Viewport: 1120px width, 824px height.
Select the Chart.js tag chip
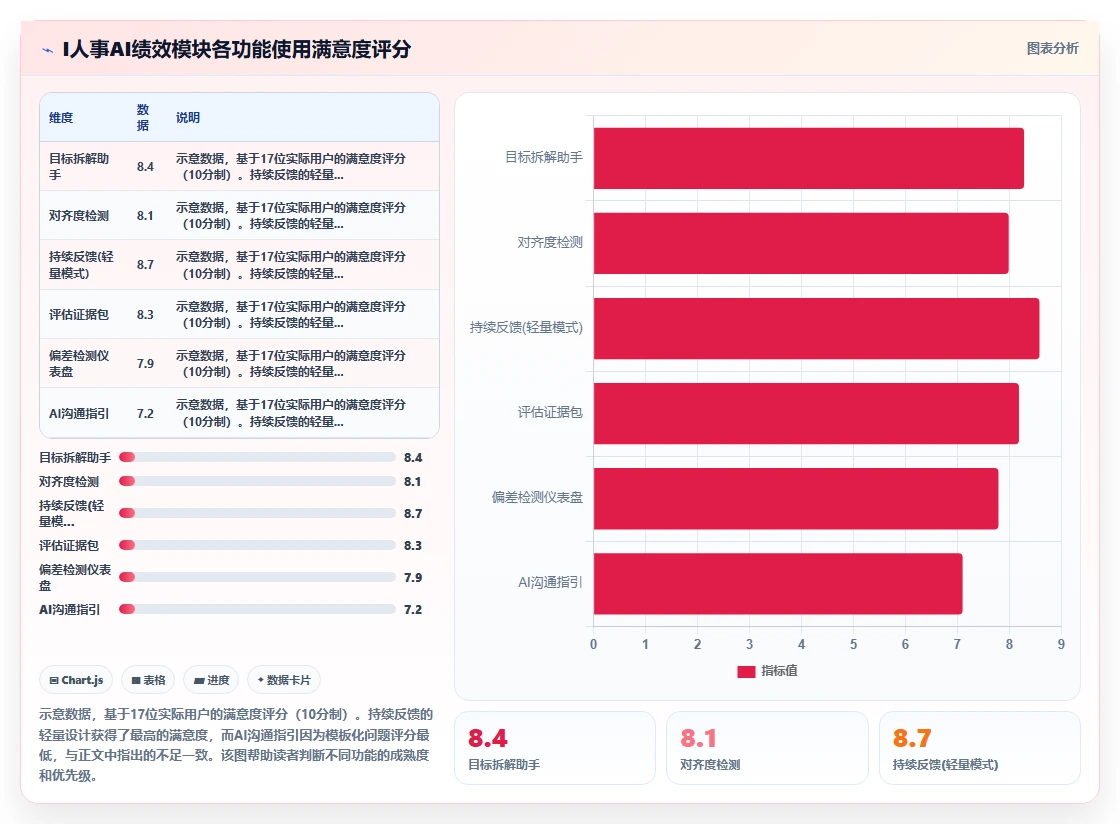76,680
